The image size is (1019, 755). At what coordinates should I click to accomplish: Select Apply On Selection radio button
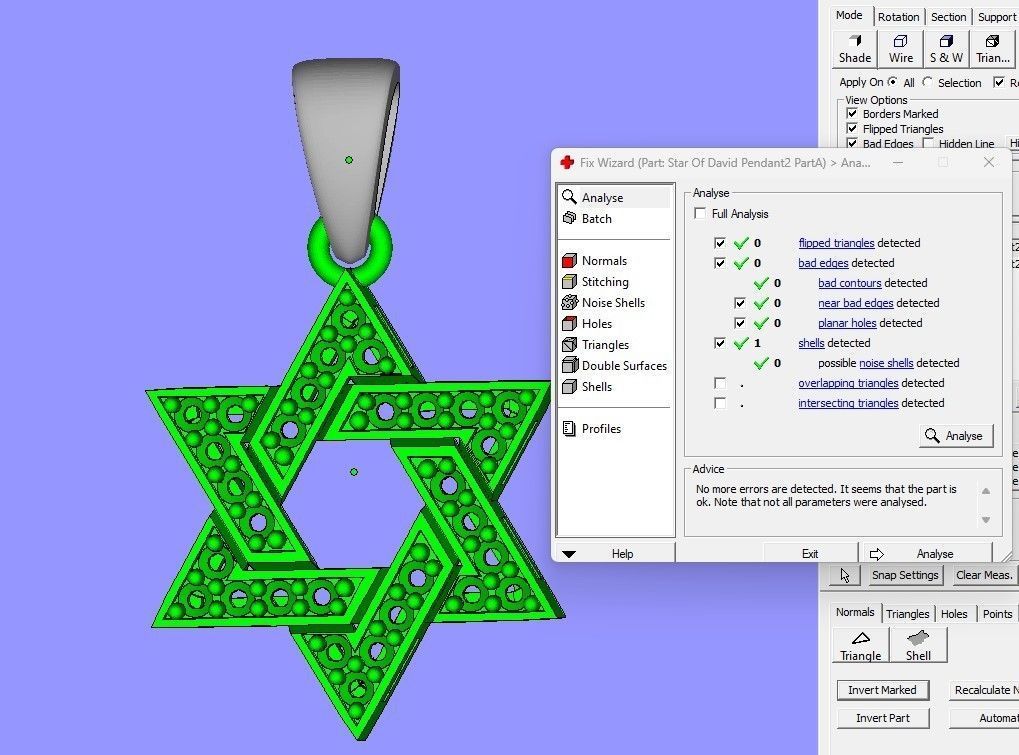coord(927,82)
